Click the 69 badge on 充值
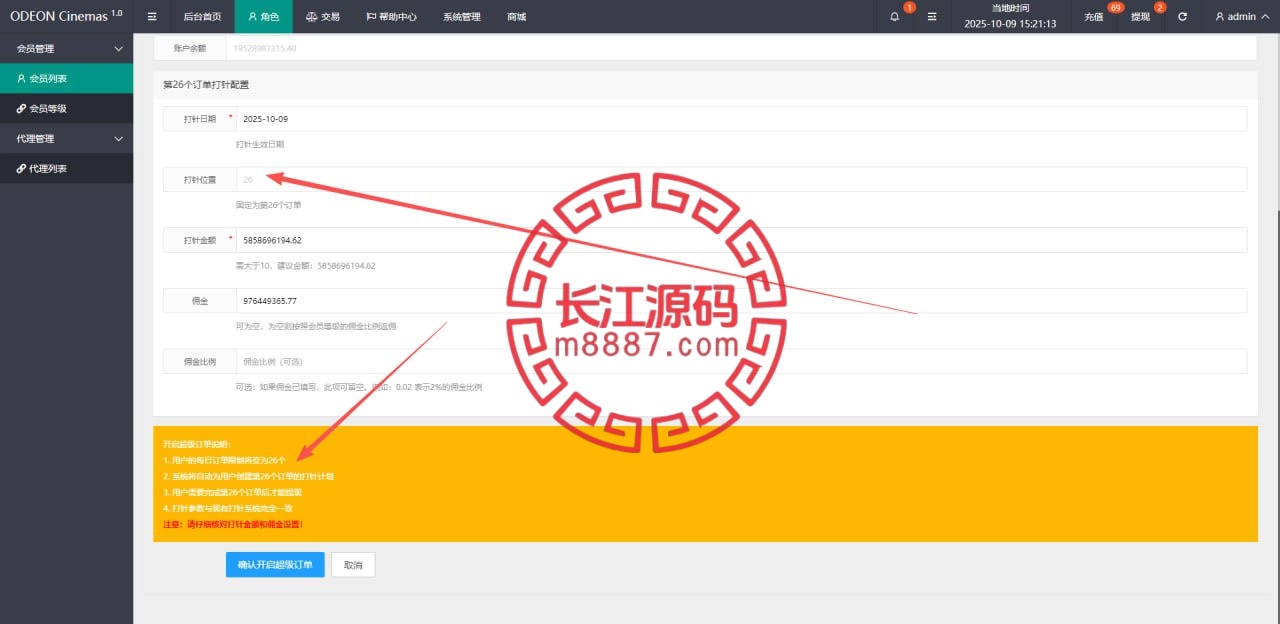 (x=1116, y=7)
